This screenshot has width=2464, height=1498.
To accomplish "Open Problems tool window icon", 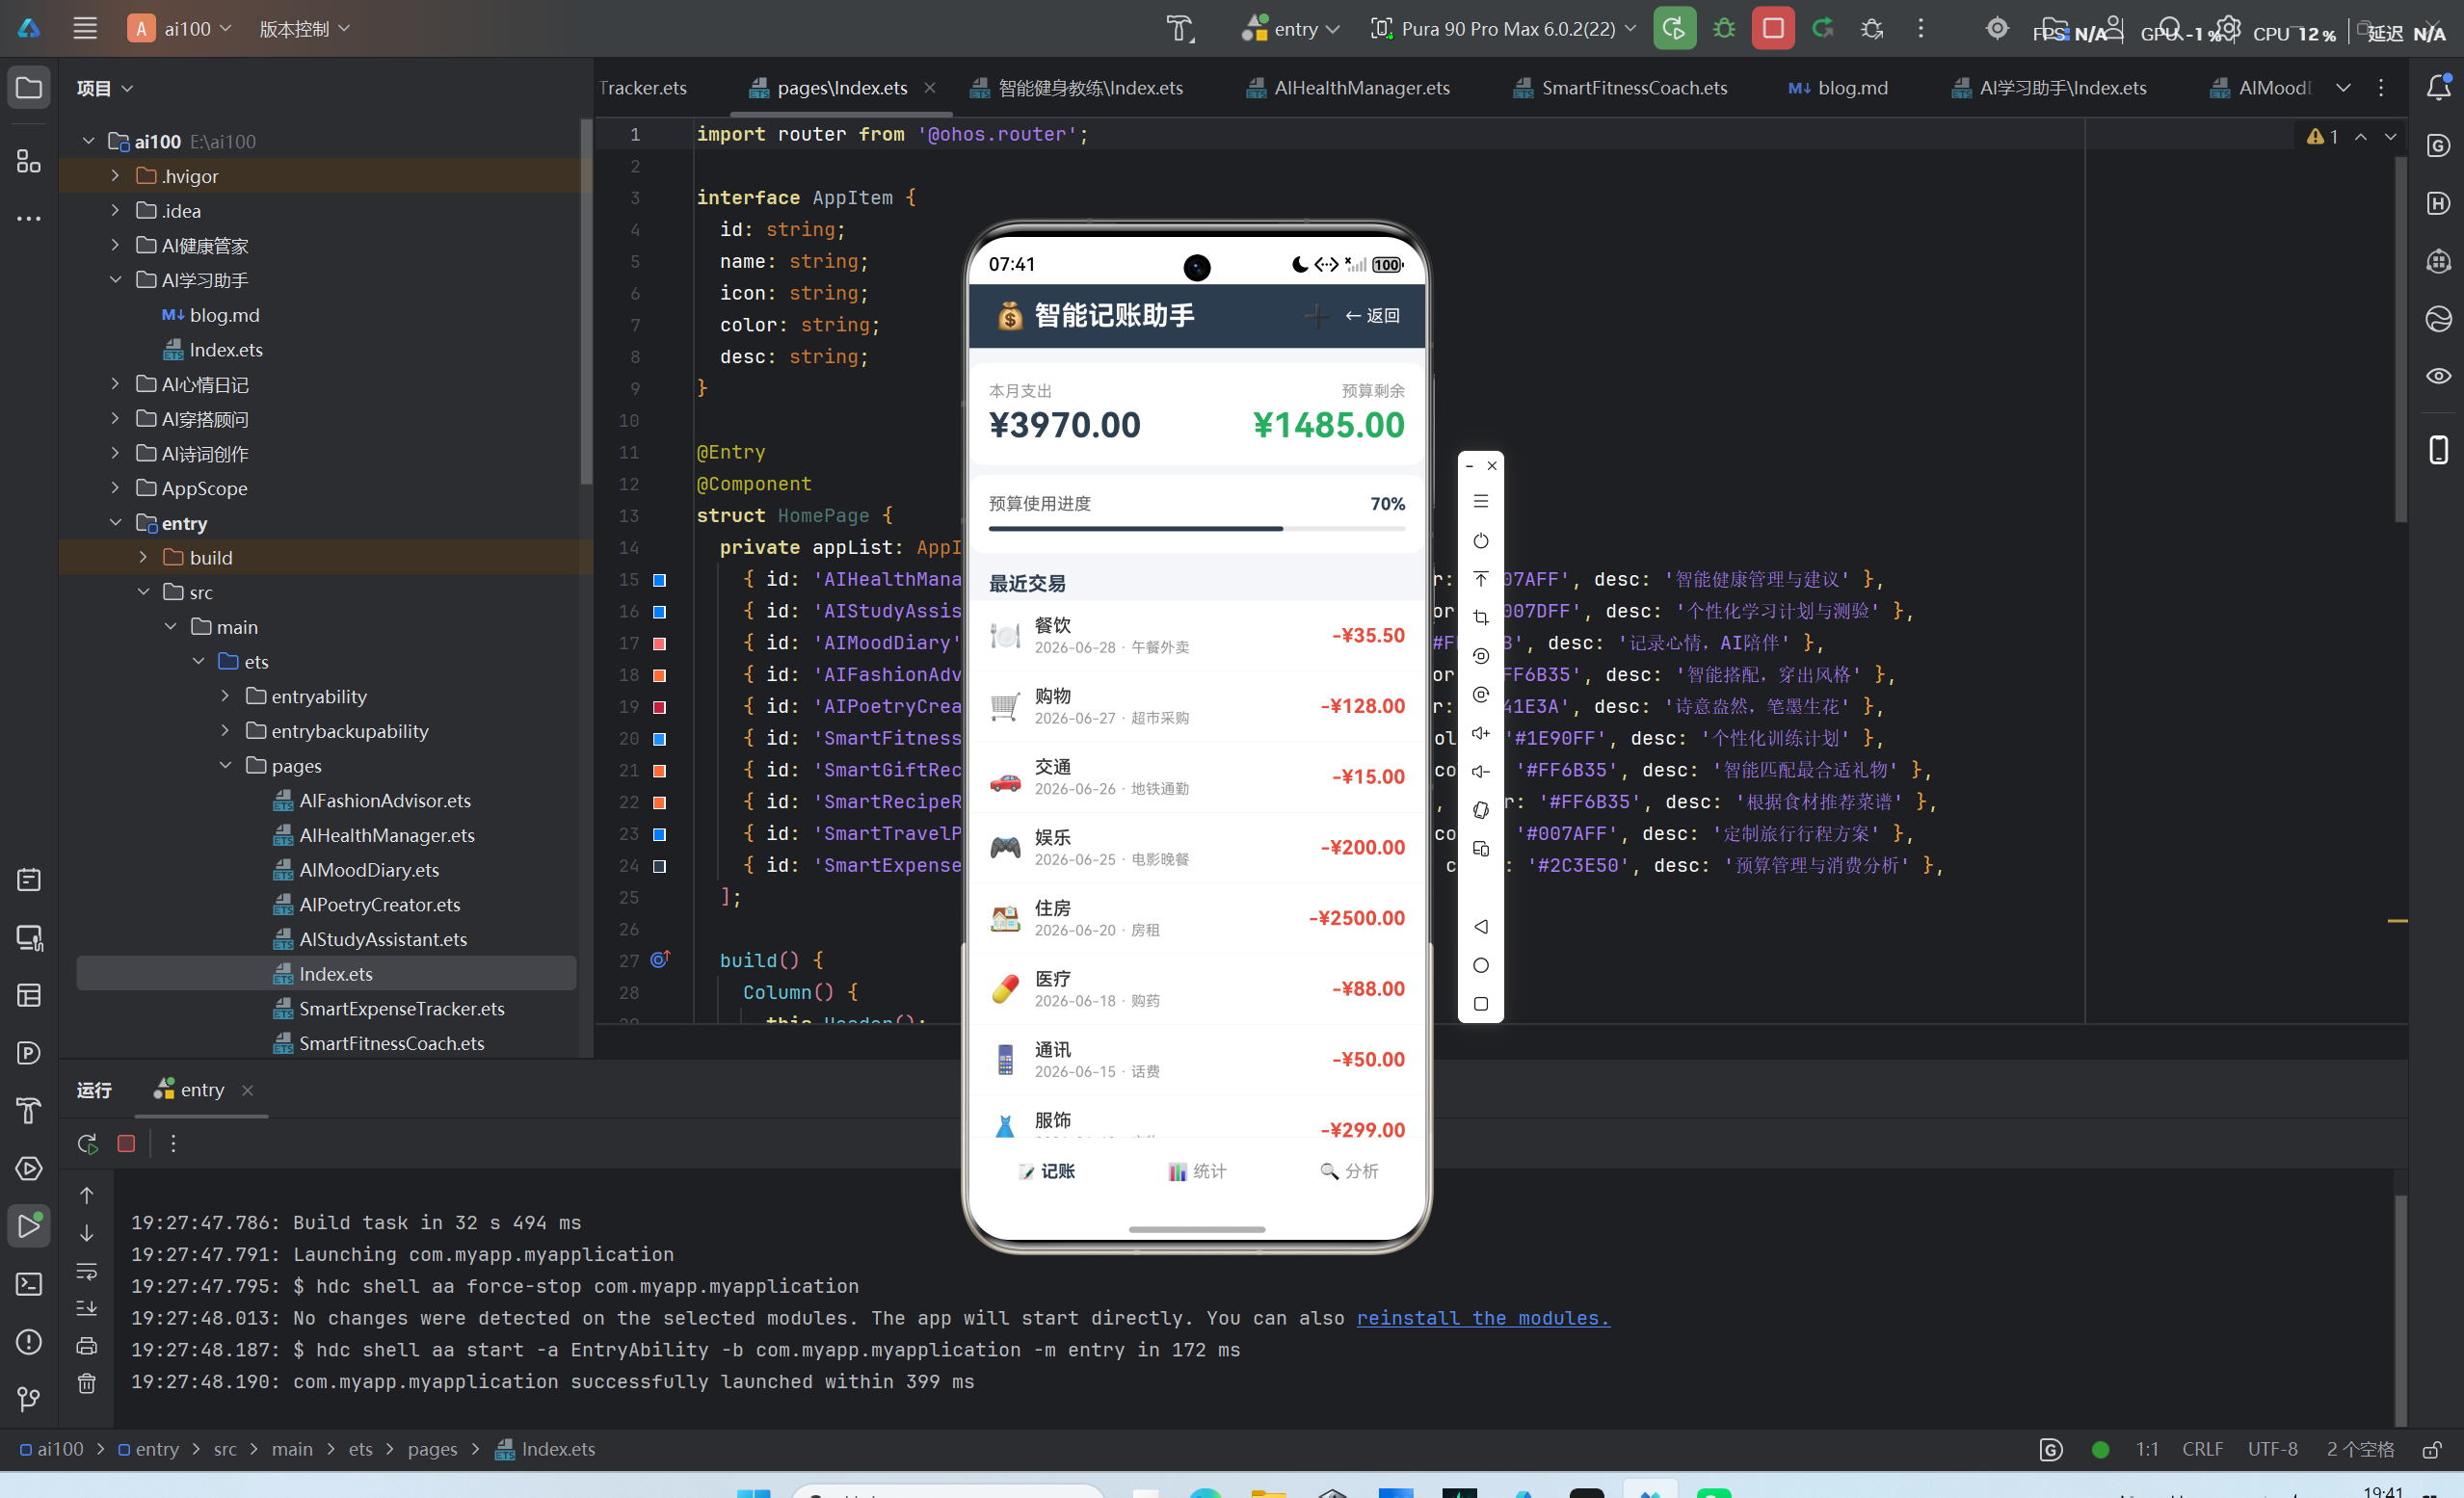I will click(x=29, y=1341).
